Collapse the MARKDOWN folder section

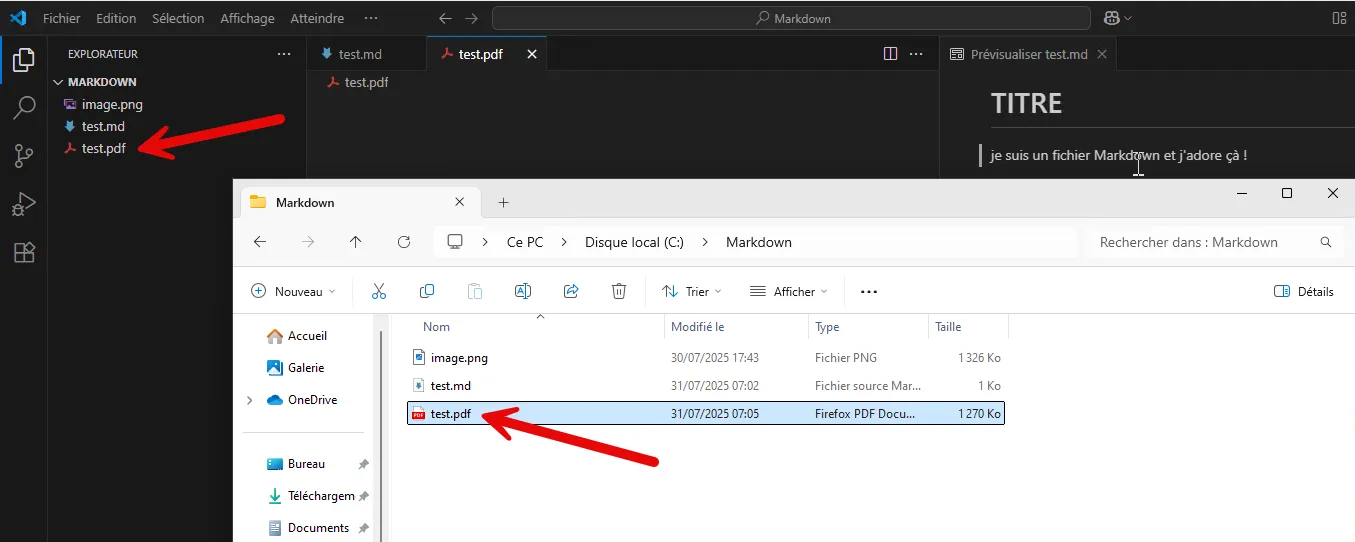coord(58,82)
